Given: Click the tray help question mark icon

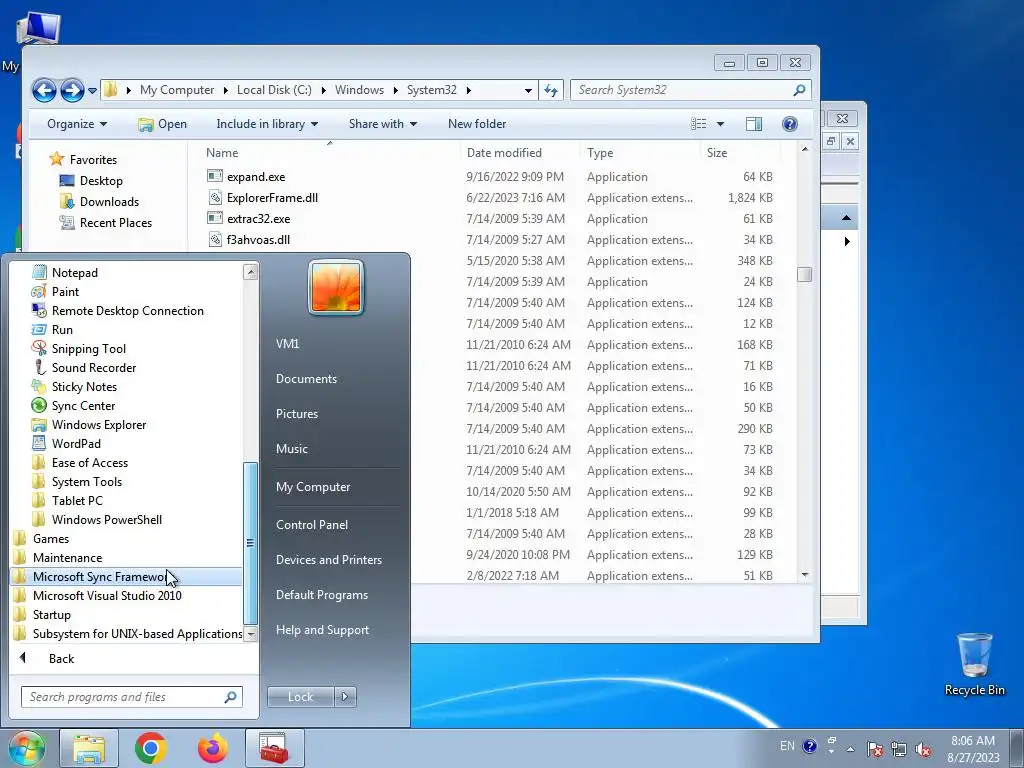Looking at the screenshot, I should 810,746.
